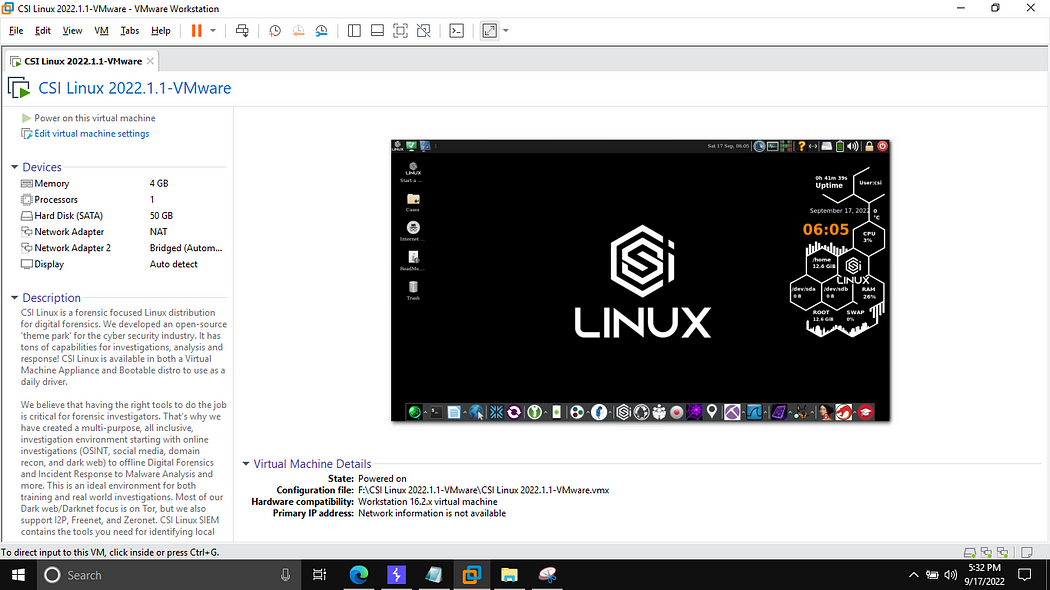Open the Help menu
The width and height of the screenshot is (1050, 590).
(x=161, y=31)
